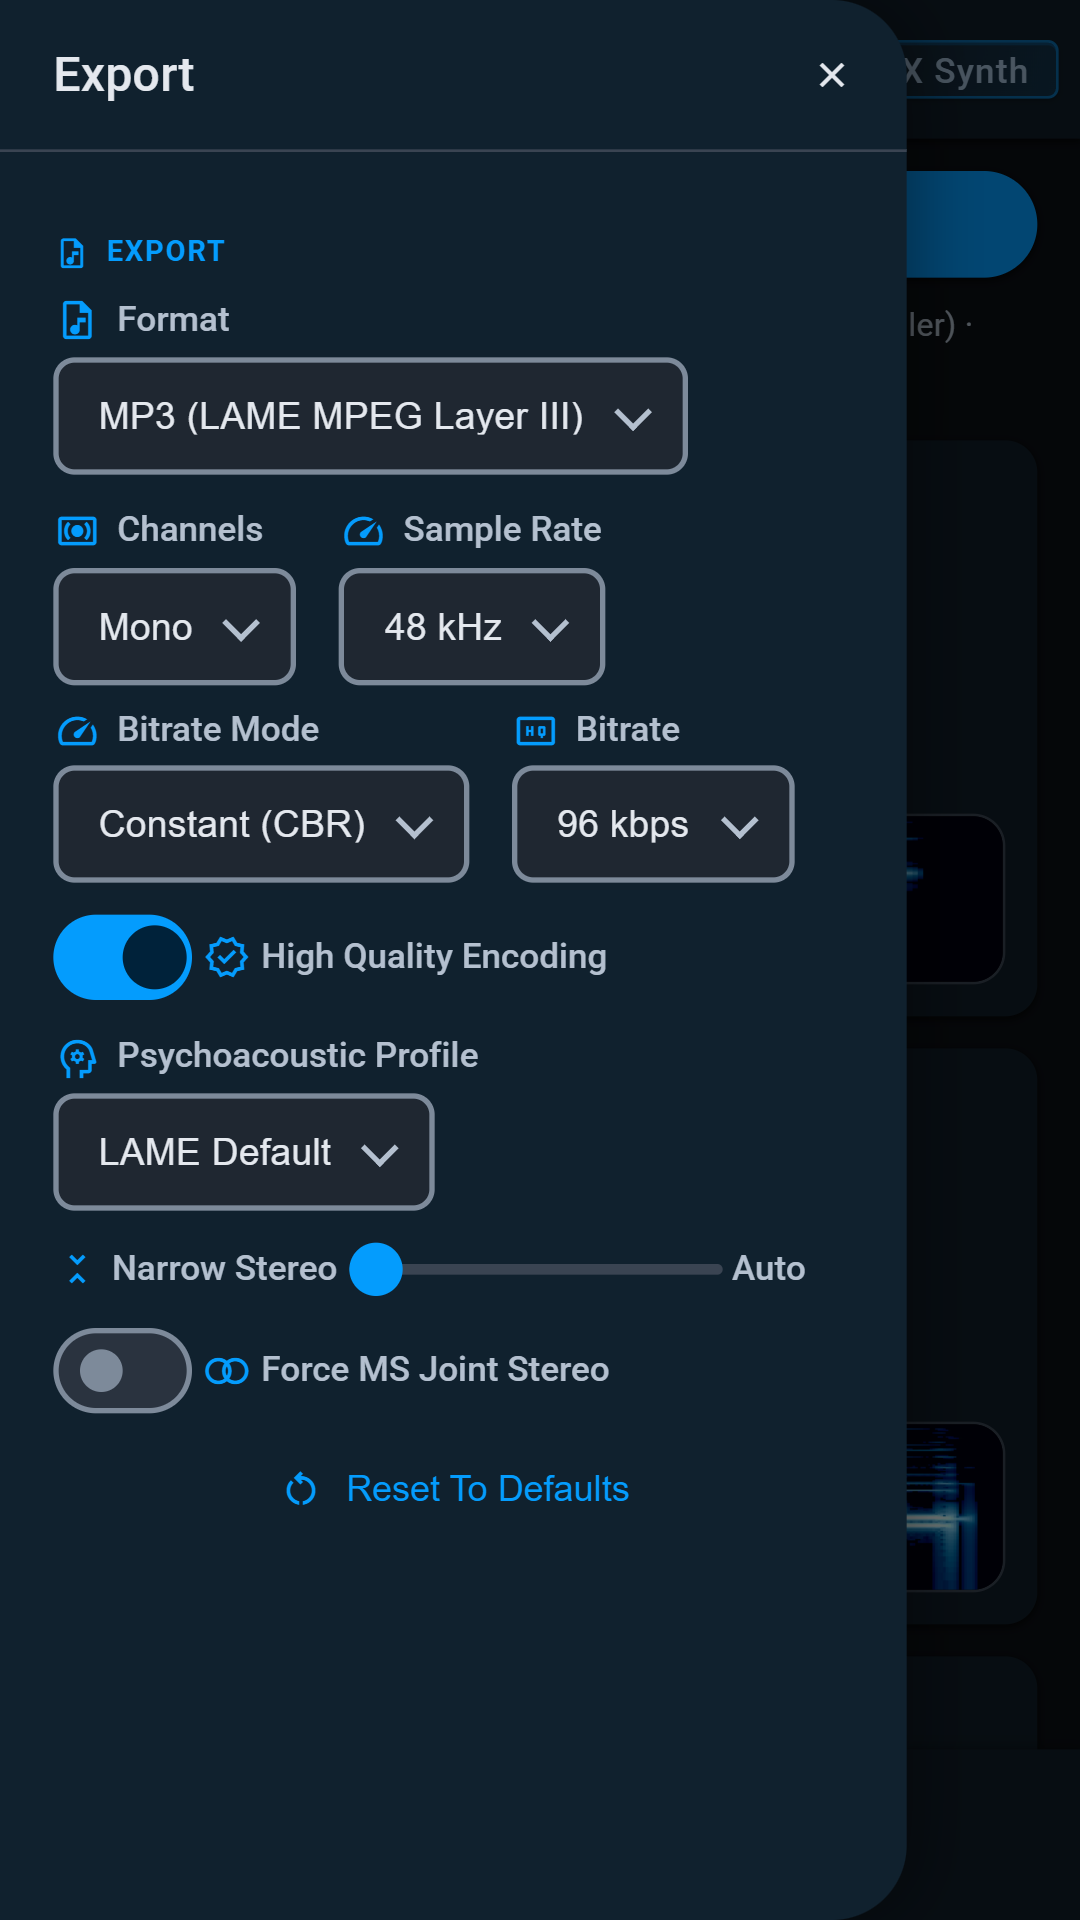Click the Narrow Stereo slider handle
The image size is (1080, 1920).
376,1269
